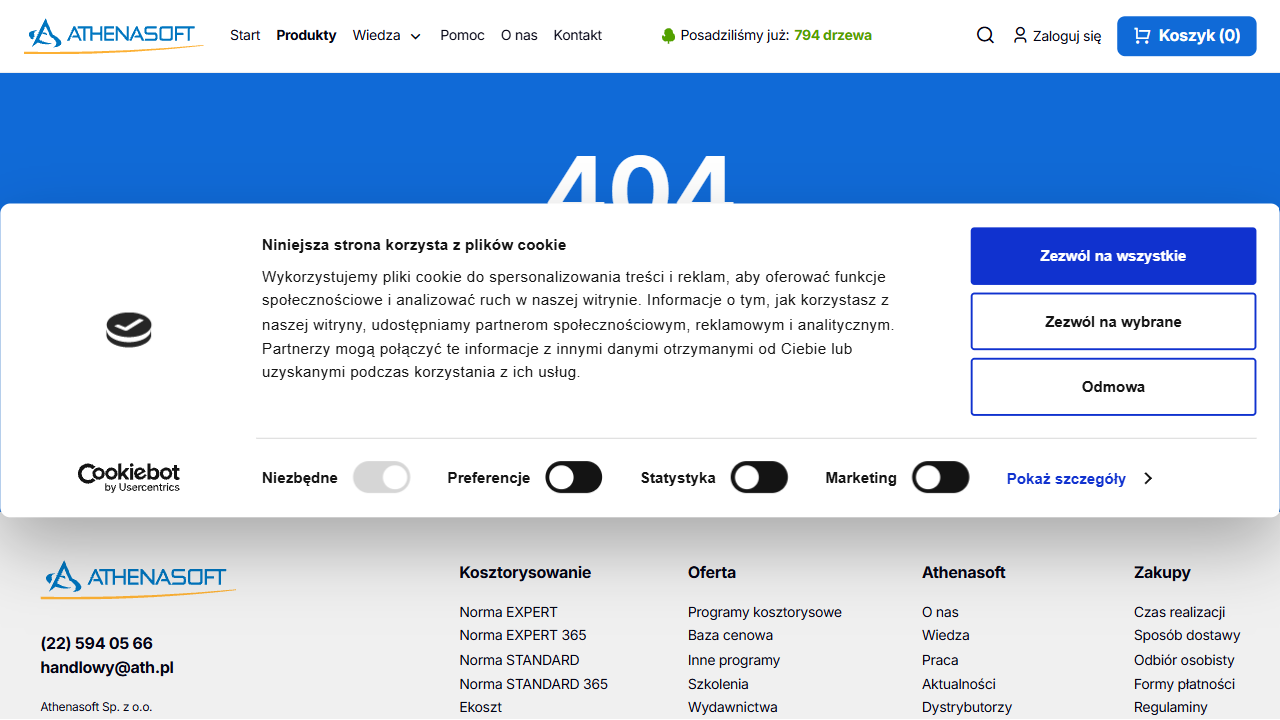The height and width of the screenshot is (720, 1280).
Task: Open Norma EXPERT footer link
Action: pyautogui.click(x=509, y=612)
